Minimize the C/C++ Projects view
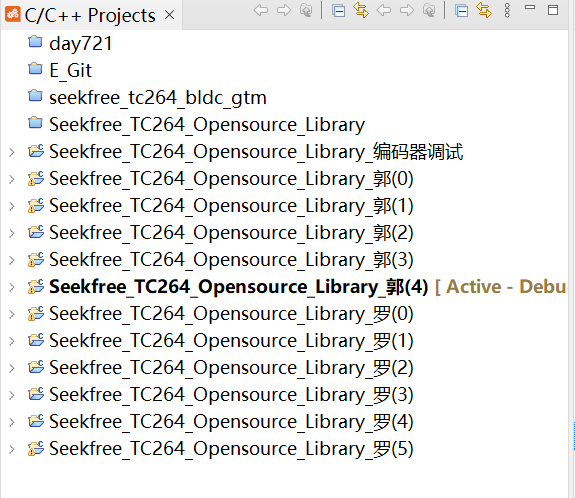The image size is (575, 498). pyautogui.click(x=530, y=7)
